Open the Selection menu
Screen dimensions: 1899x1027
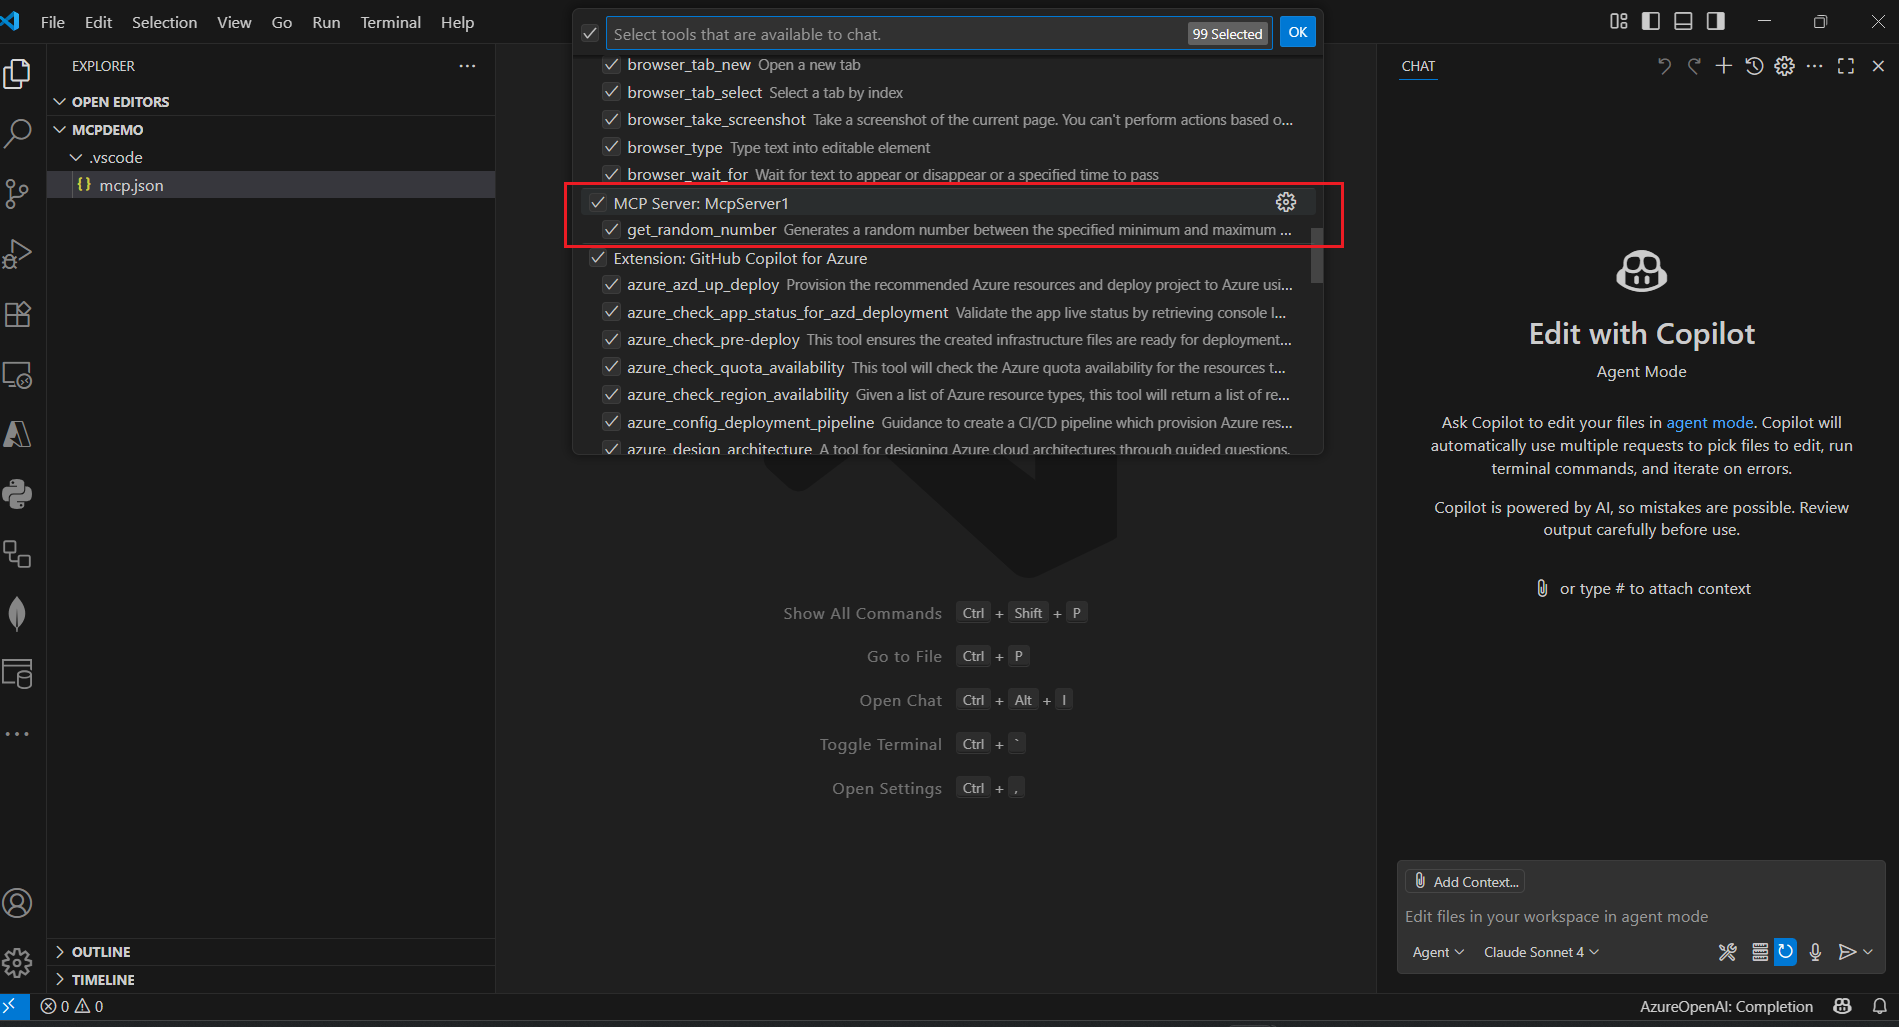pos(164,22)
